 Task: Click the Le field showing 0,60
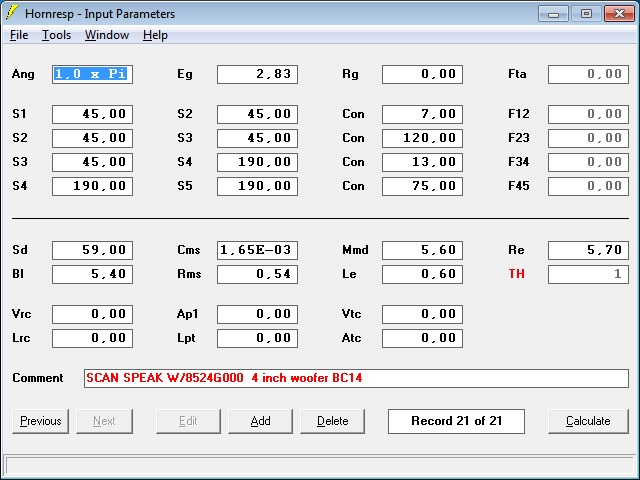422,274
